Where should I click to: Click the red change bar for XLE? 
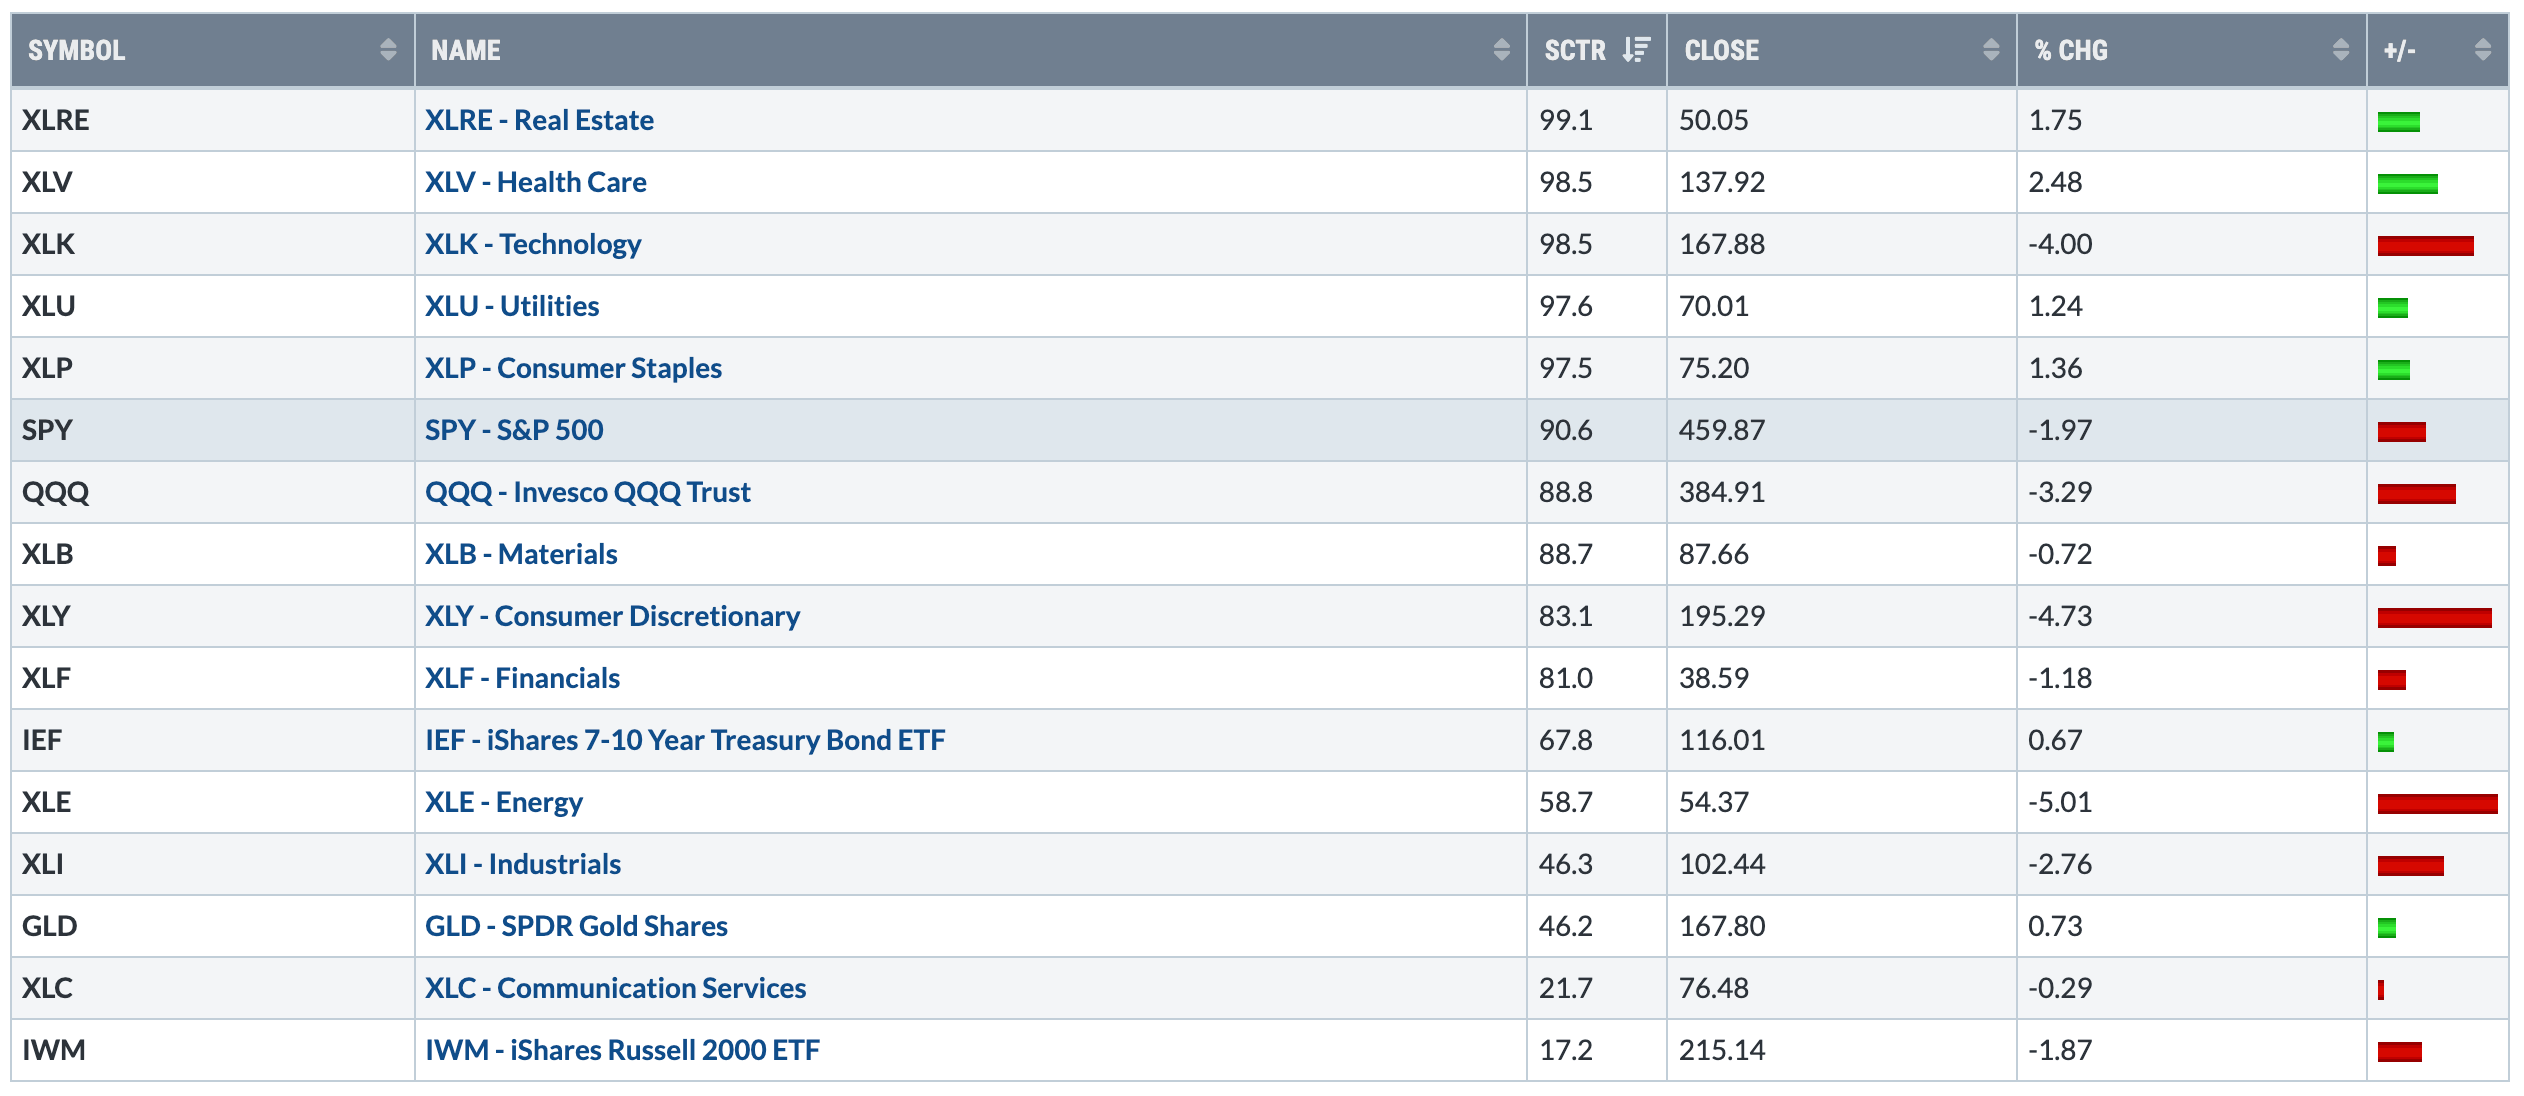[2437, 804]
